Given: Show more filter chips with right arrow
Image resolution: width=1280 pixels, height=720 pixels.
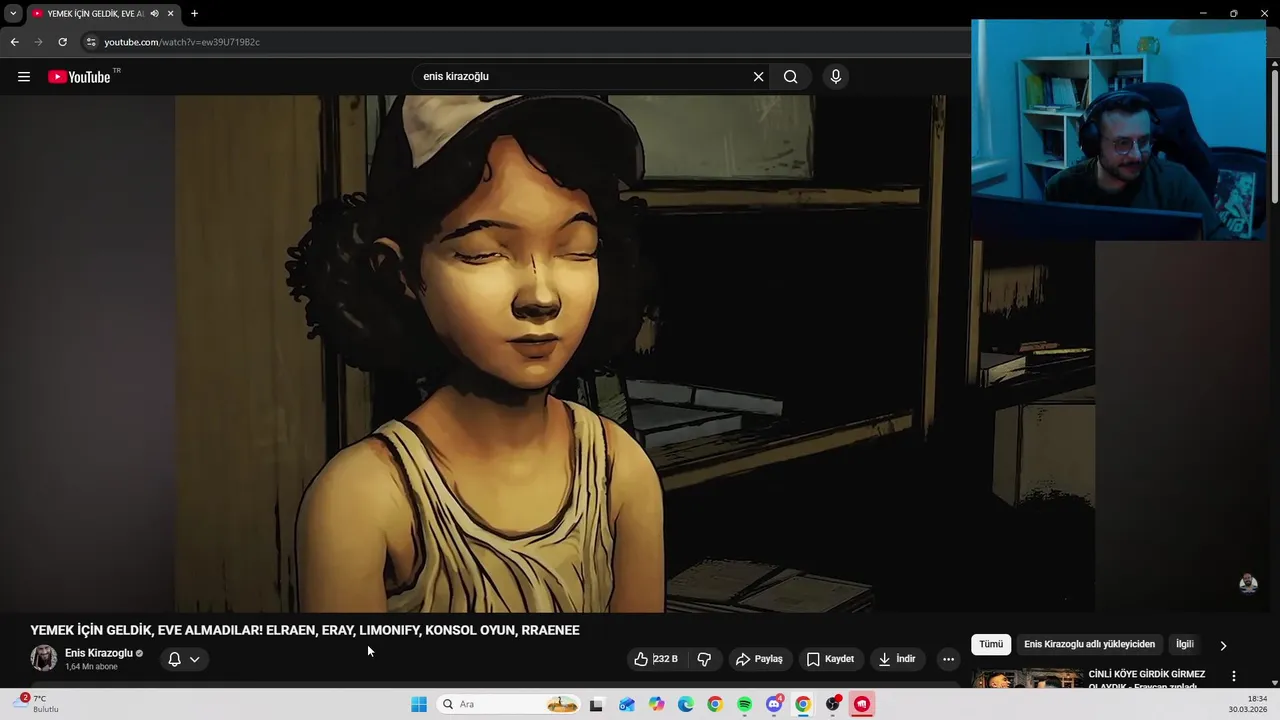Looking at the screenshot, I should (x=1222, y=646).
